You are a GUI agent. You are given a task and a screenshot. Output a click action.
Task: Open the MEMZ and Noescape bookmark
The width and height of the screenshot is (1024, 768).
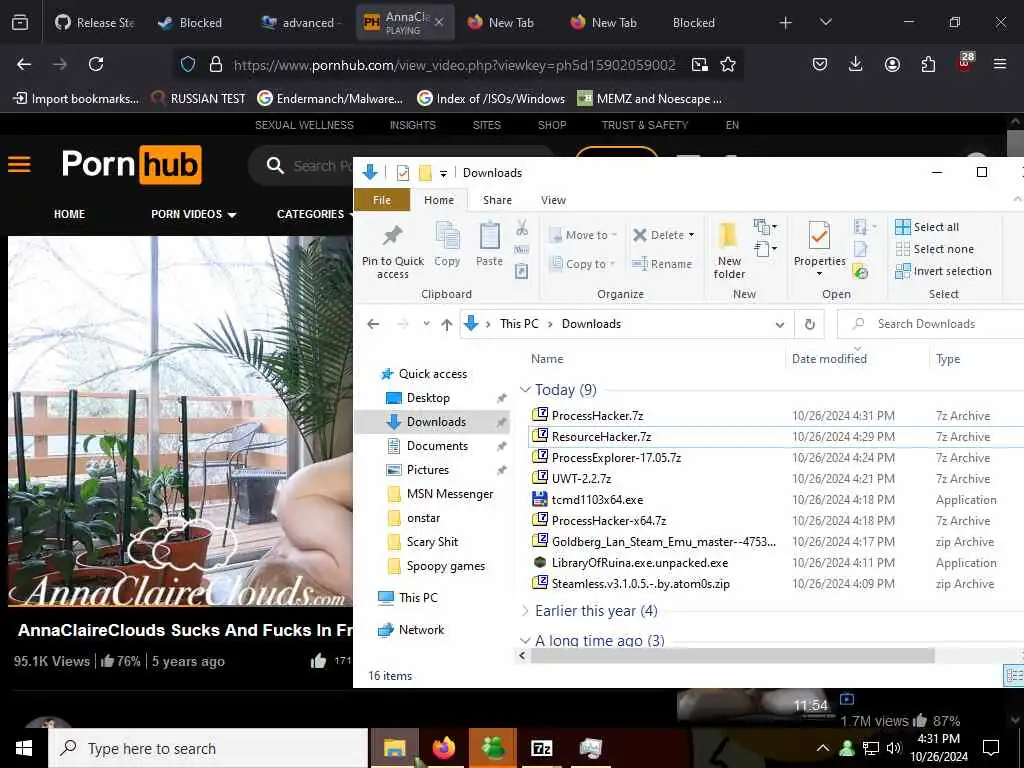point(650,99)
